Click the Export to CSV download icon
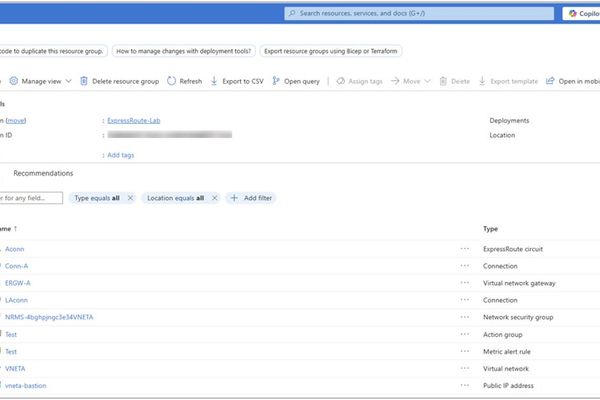The height and width of the screenshot is (400, 600). 214,81
